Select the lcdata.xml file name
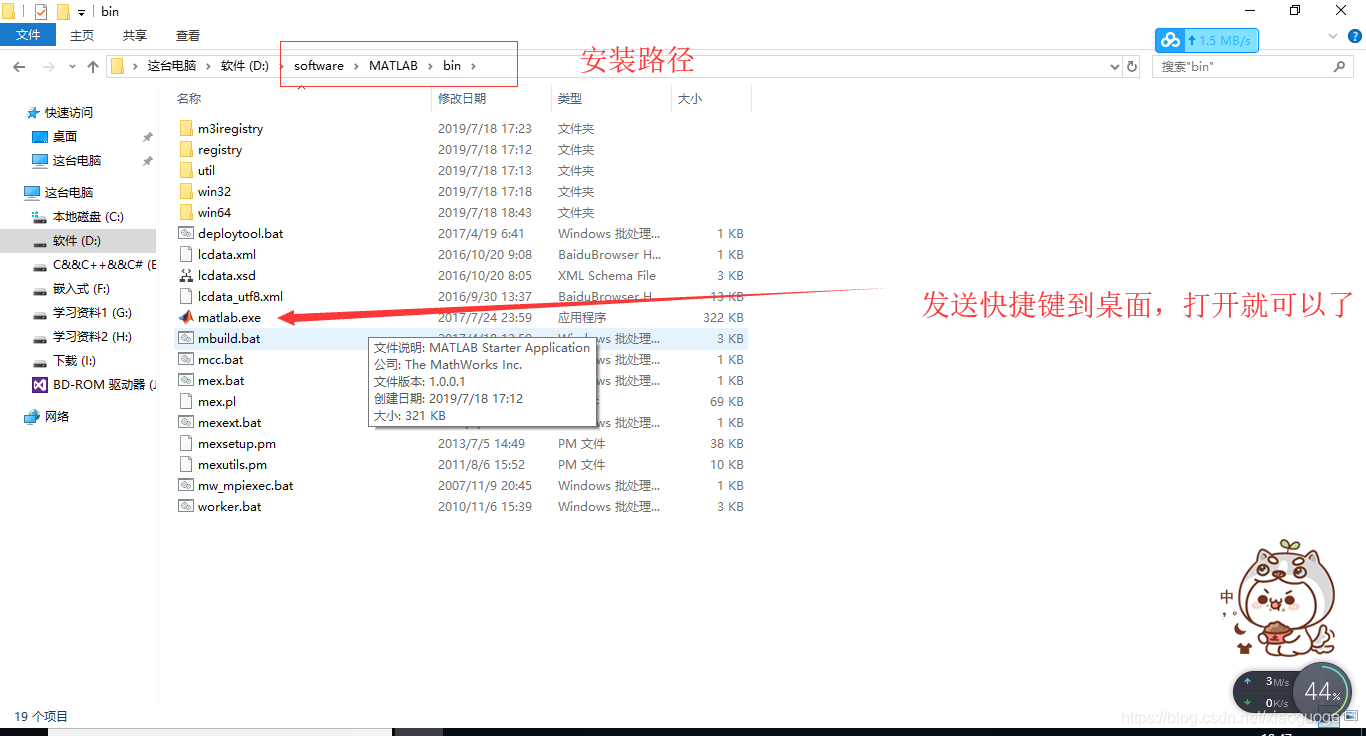 pos(227,254)
